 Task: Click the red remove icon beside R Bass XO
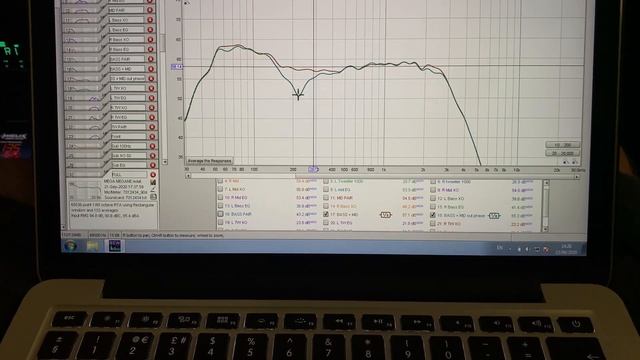150,40
